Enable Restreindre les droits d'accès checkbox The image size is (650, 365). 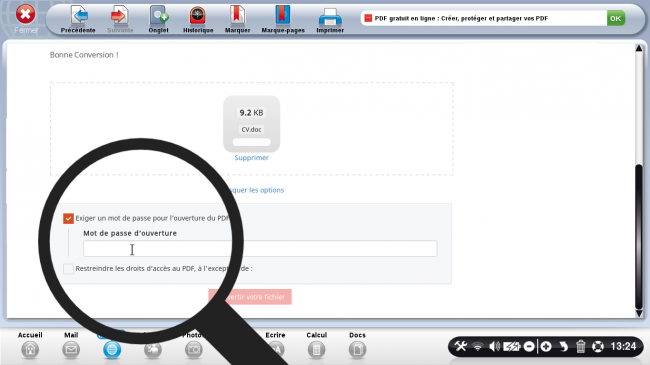(68, 269)
